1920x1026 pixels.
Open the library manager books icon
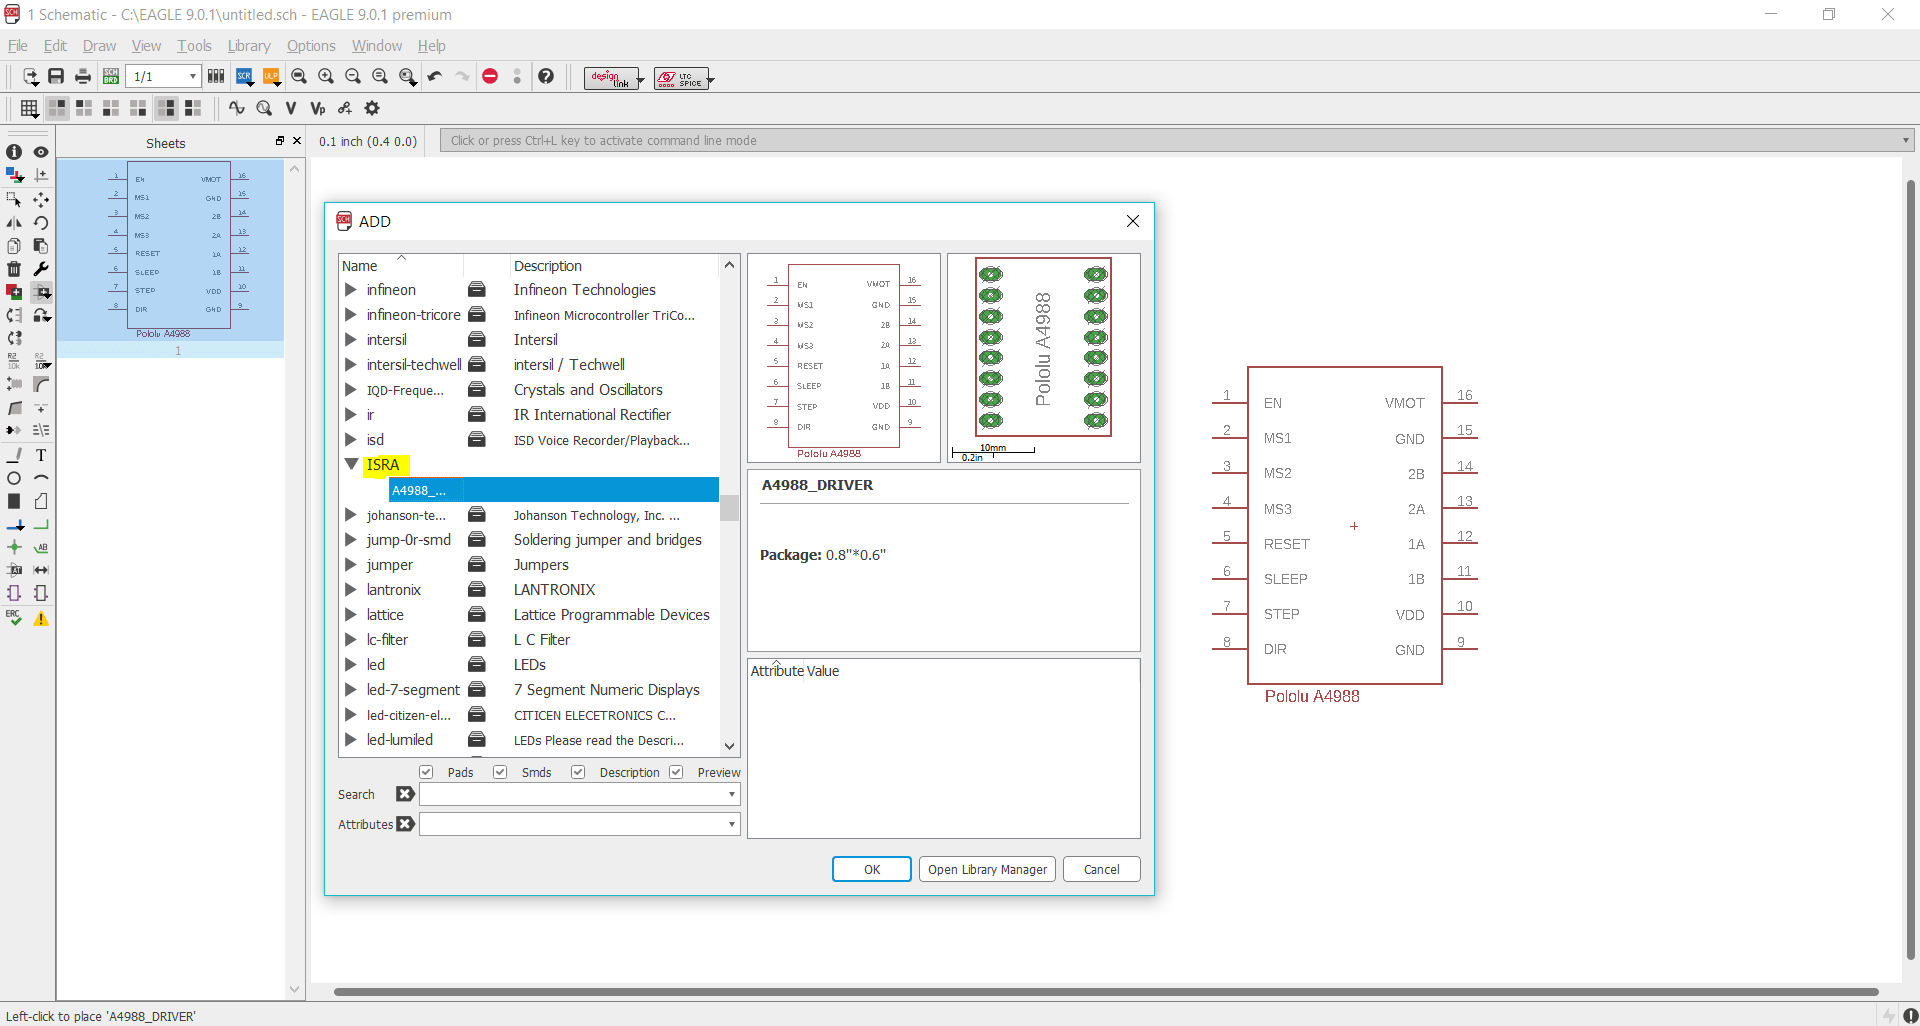[x=216, y=76]
